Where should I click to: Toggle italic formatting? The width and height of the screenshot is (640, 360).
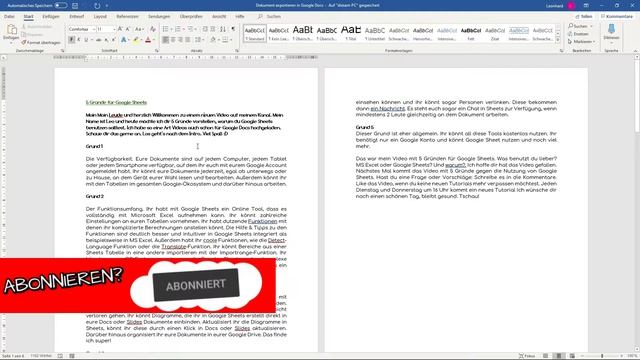click(79, 40)
